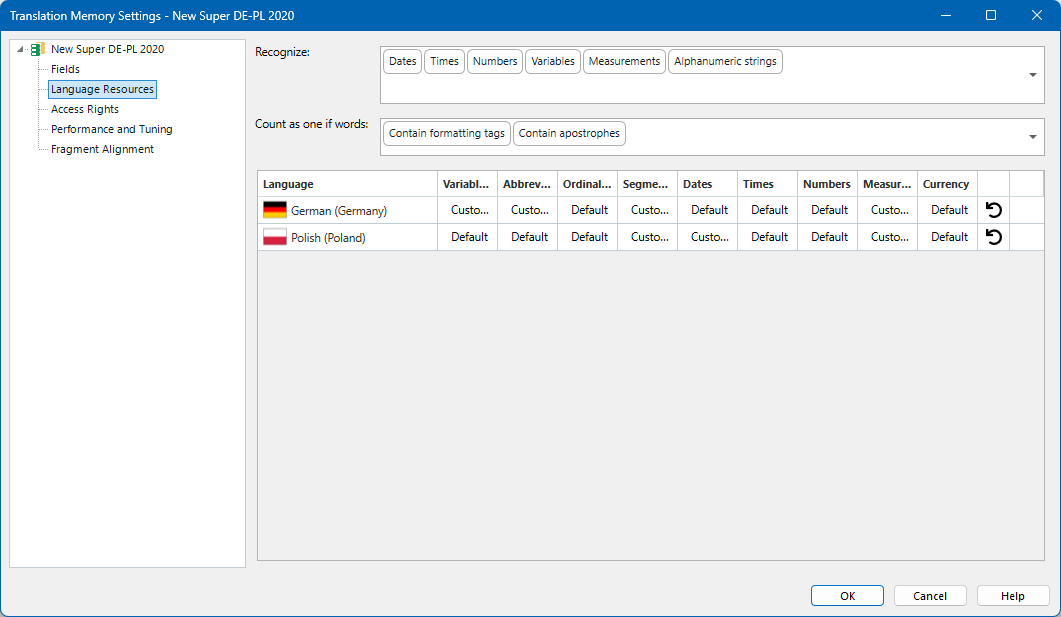Close the Translation Memory Settings dialog
The width and height of the screenshot is (1061, 617).
click(1037, 15)
